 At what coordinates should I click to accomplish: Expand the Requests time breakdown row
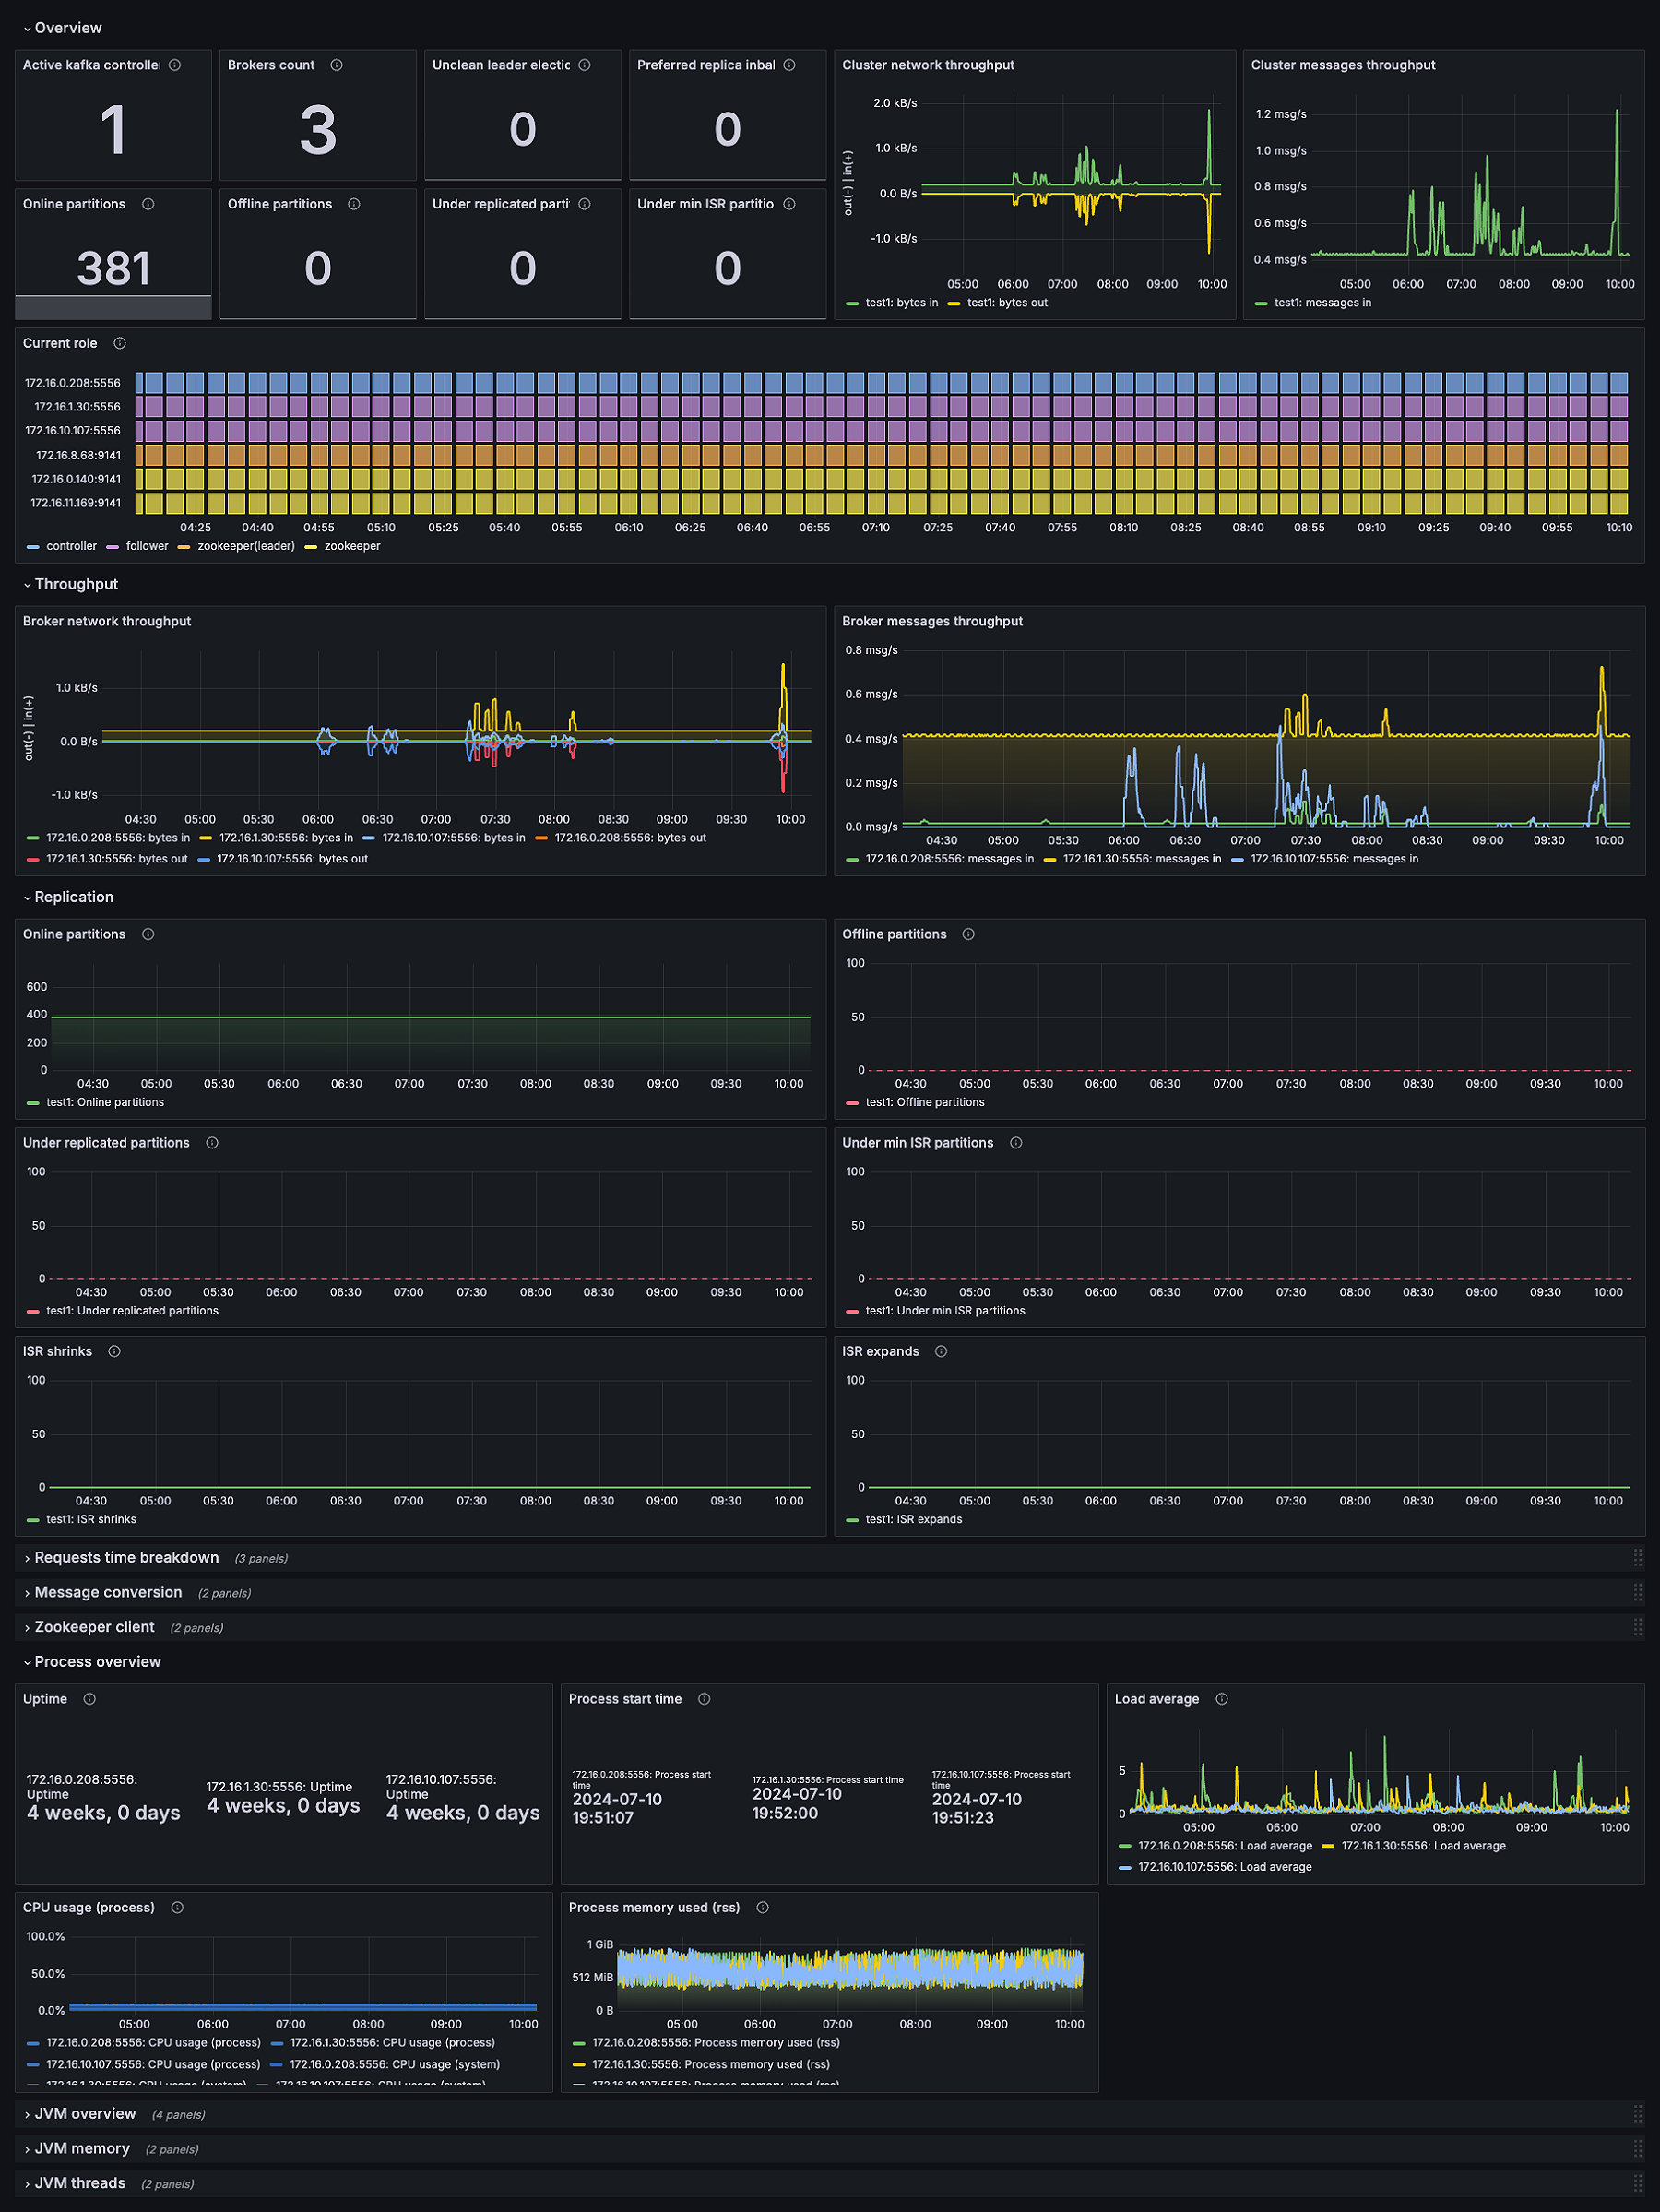coord(126,1558)
